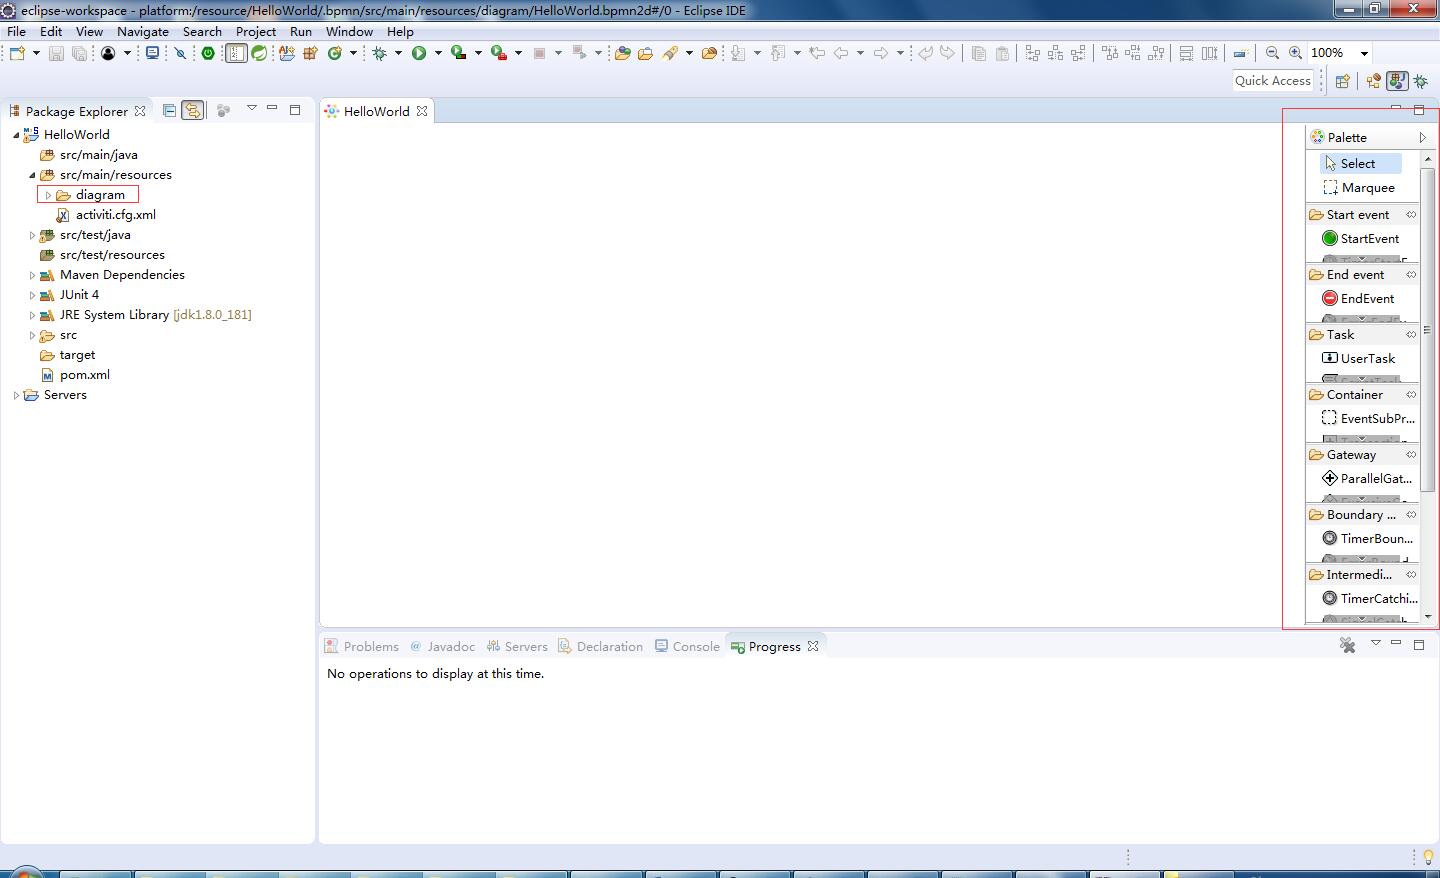
Task: Click the Open Perspective icon
Action: 1343,81
